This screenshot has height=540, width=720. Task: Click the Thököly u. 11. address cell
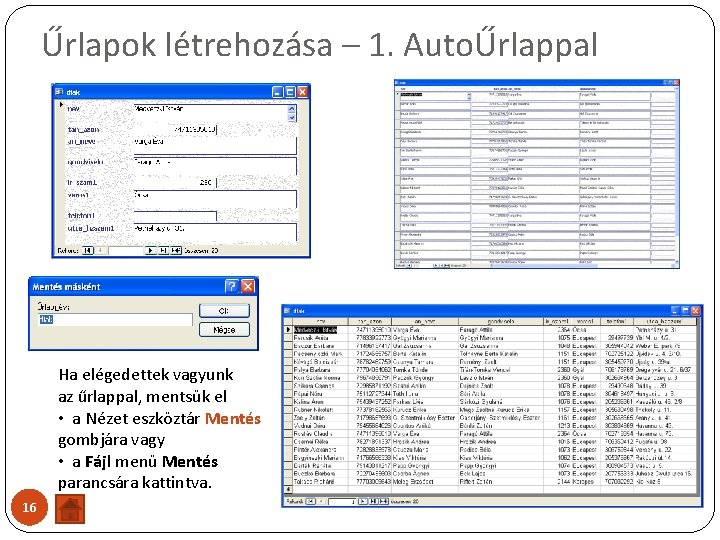click(x=665, y=410)
